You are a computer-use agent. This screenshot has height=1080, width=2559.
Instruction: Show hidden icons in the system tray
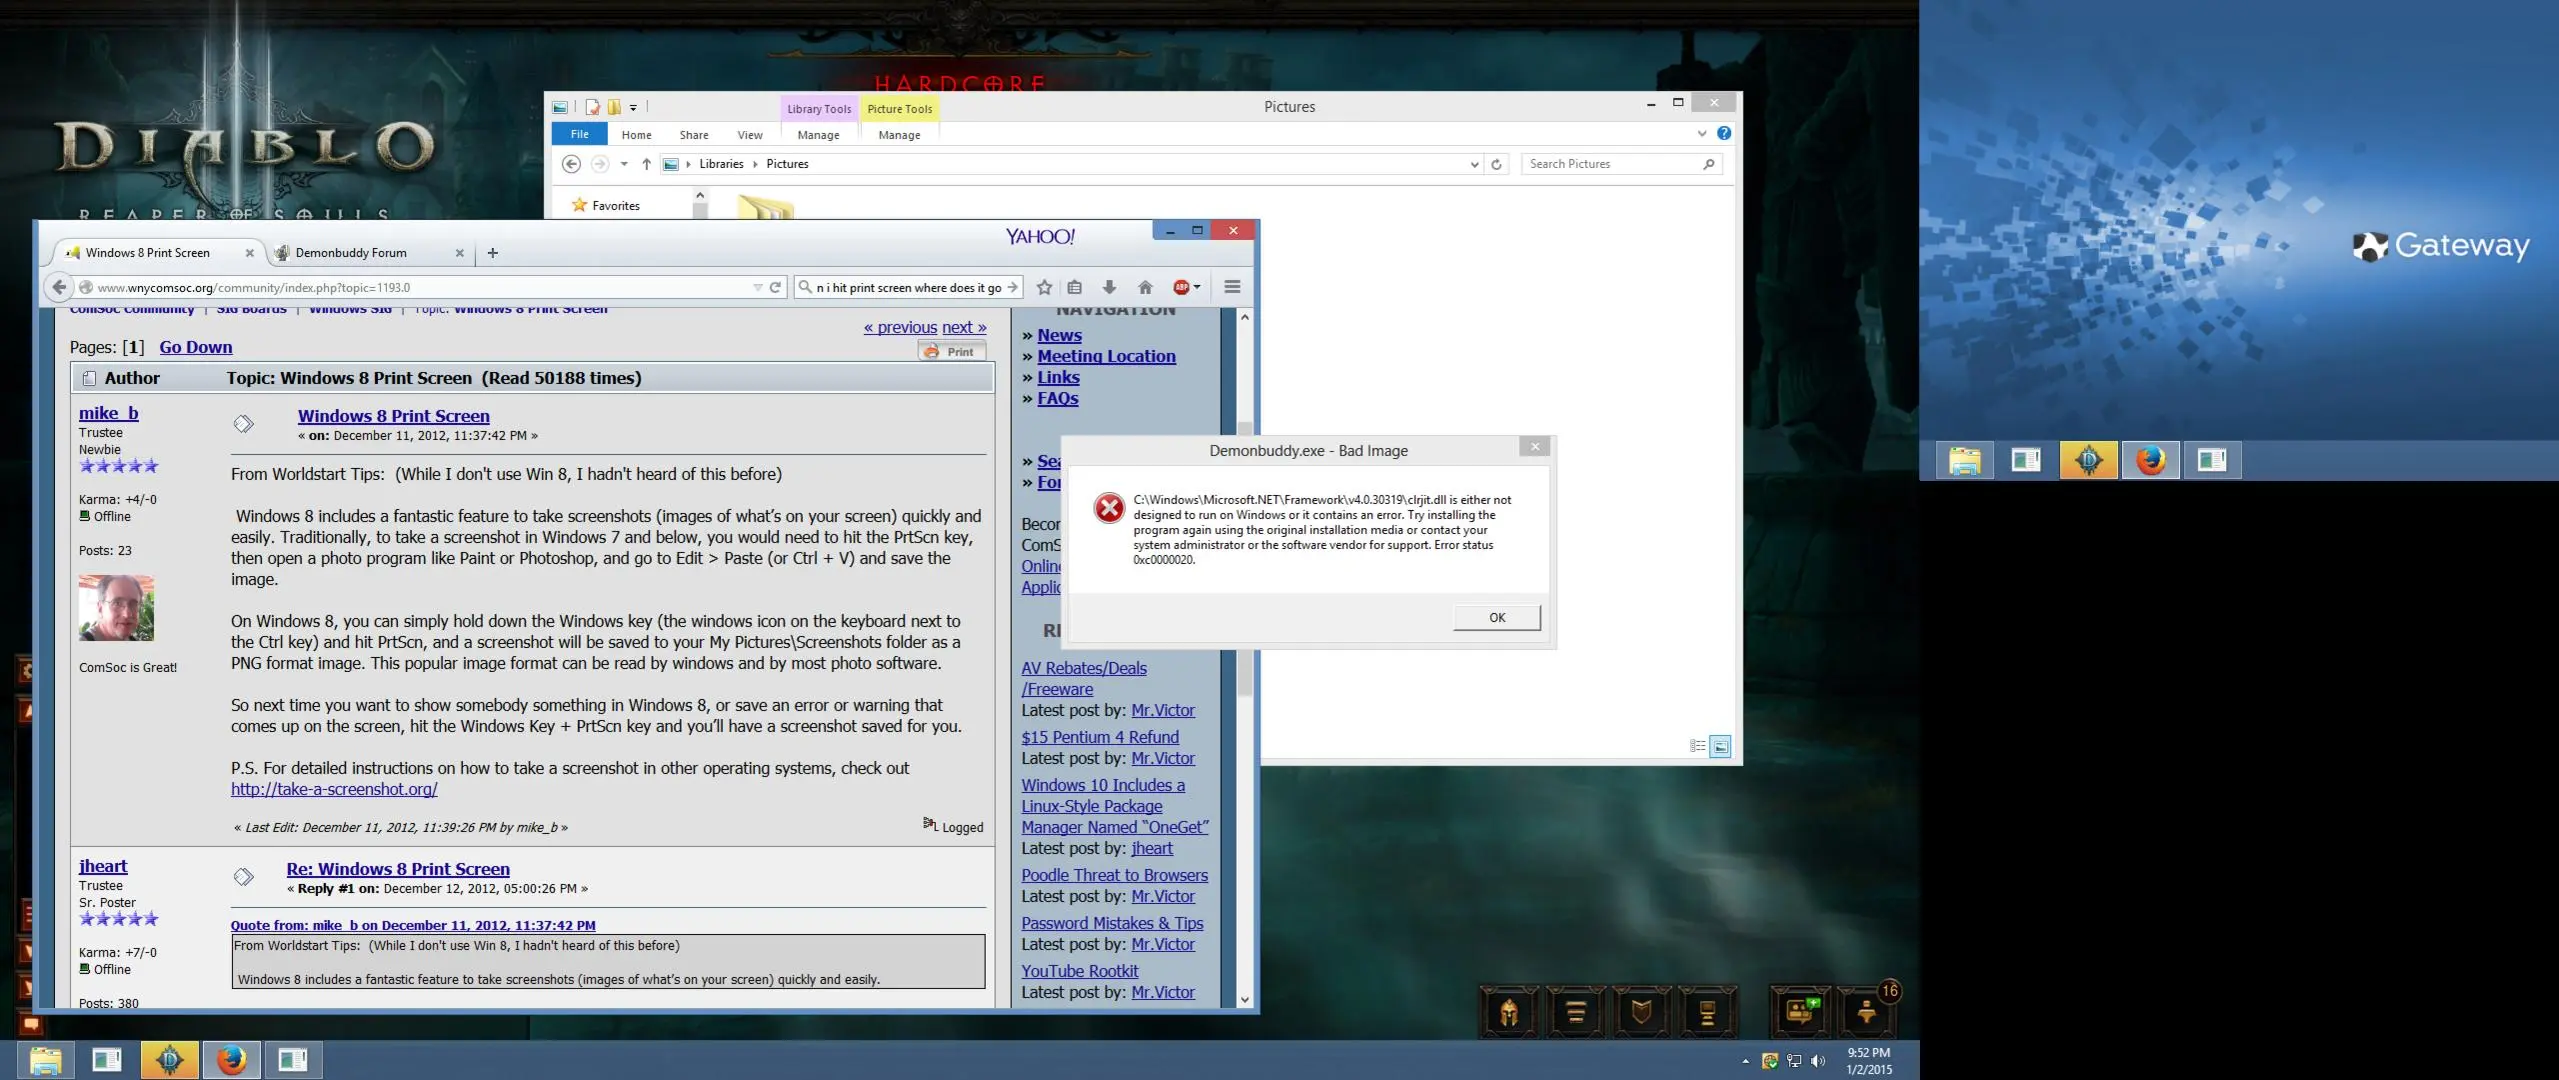[x=1745, y=1061]
